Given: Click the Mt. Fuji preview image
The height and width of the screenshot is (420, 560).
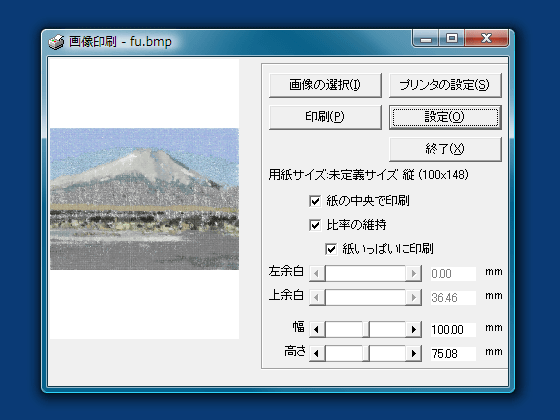Looking at the screenshot, I should point(144,199).
